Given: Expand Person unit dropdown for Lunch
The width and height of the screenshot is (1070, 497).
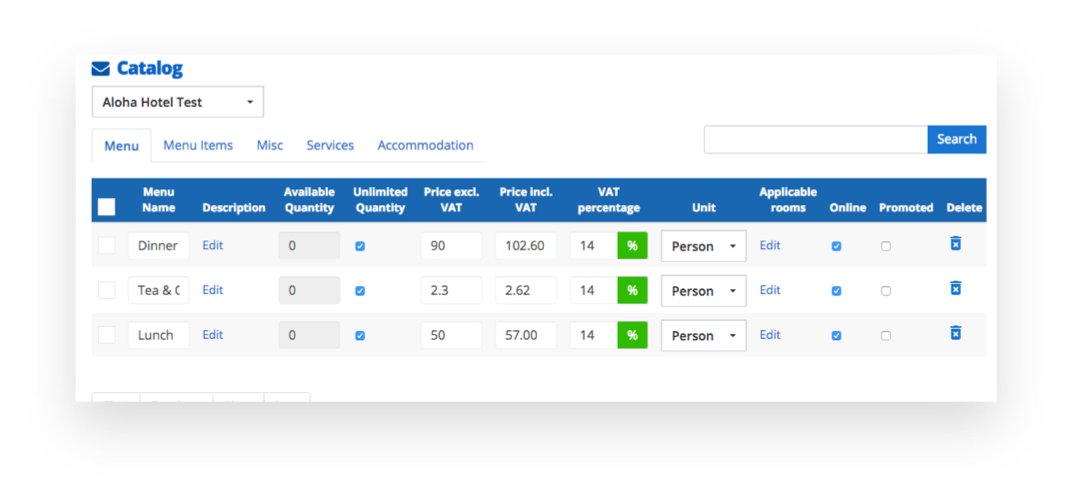Looking at the screenshot, I should [703, 336].
